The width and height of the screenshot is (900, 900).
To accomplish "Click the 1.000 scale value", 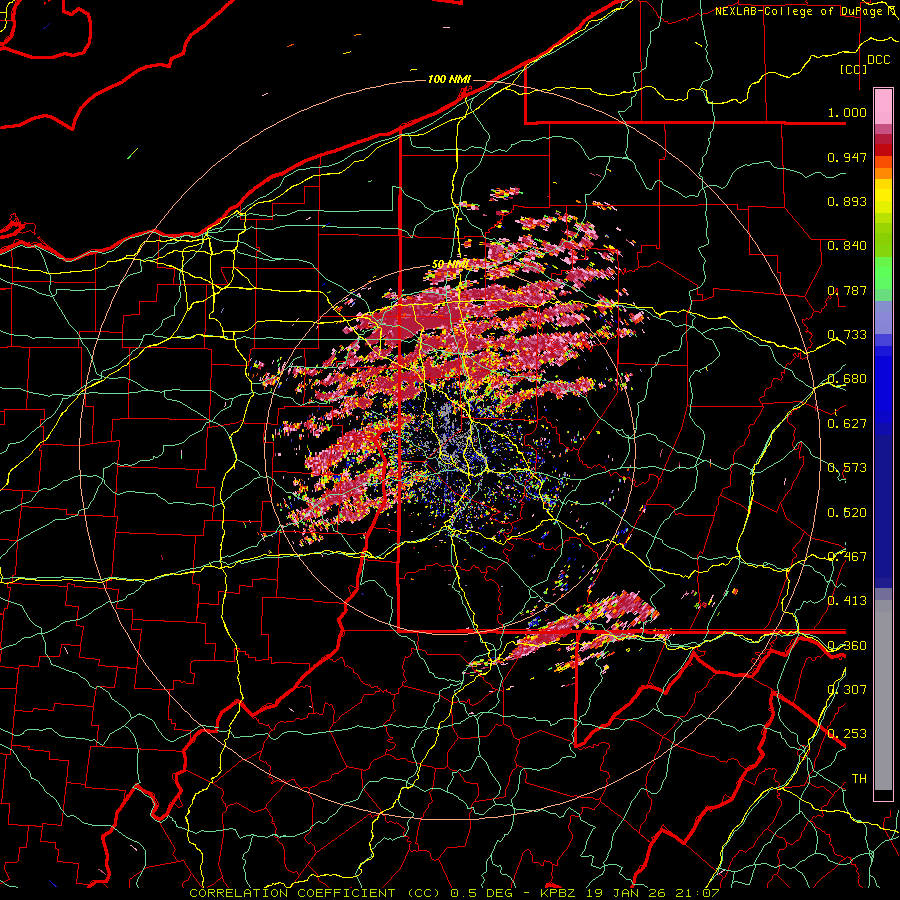I will [x=847, y=112].
